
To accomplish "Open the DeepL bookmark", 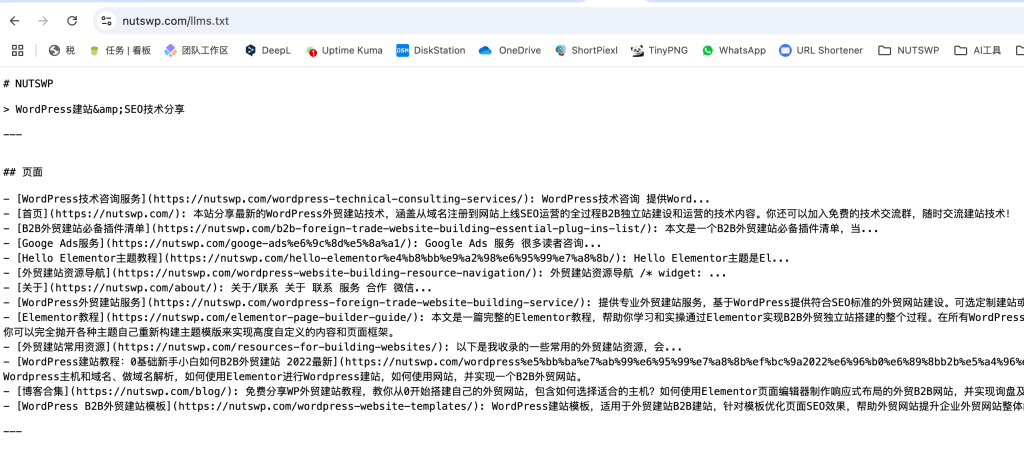I will (x=268, y=50).
